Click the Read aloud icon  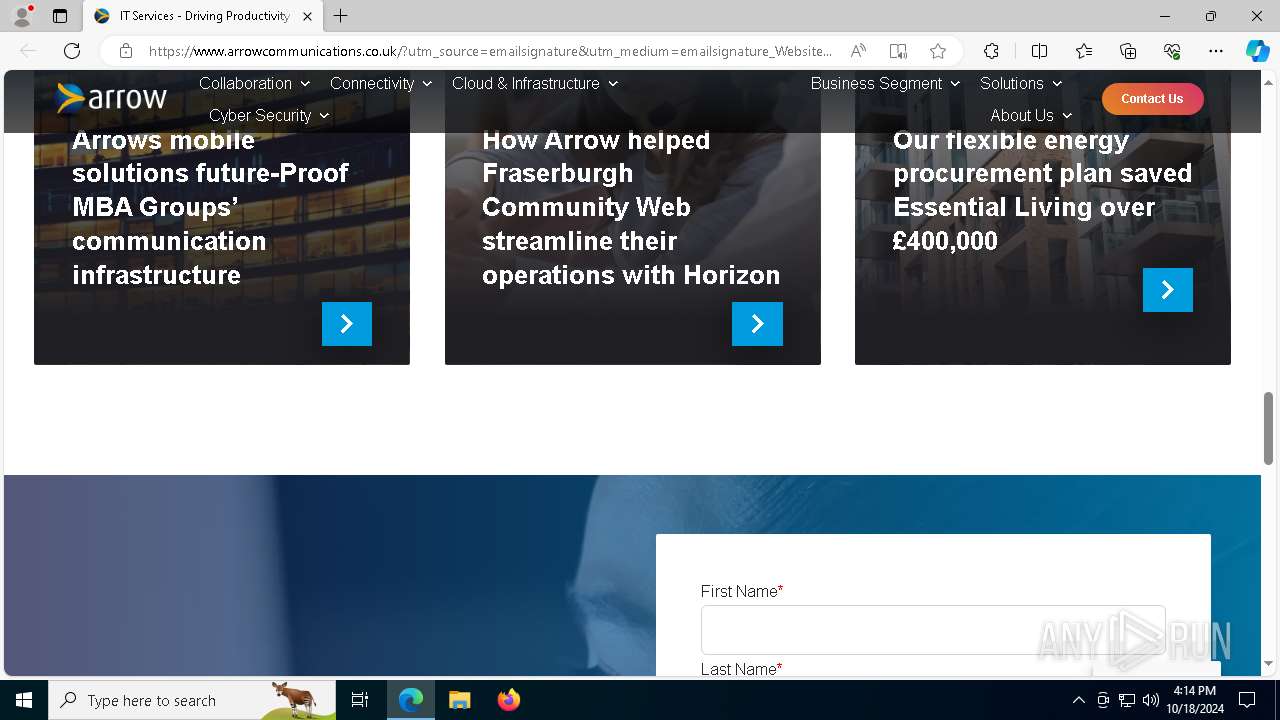[858, 51]
